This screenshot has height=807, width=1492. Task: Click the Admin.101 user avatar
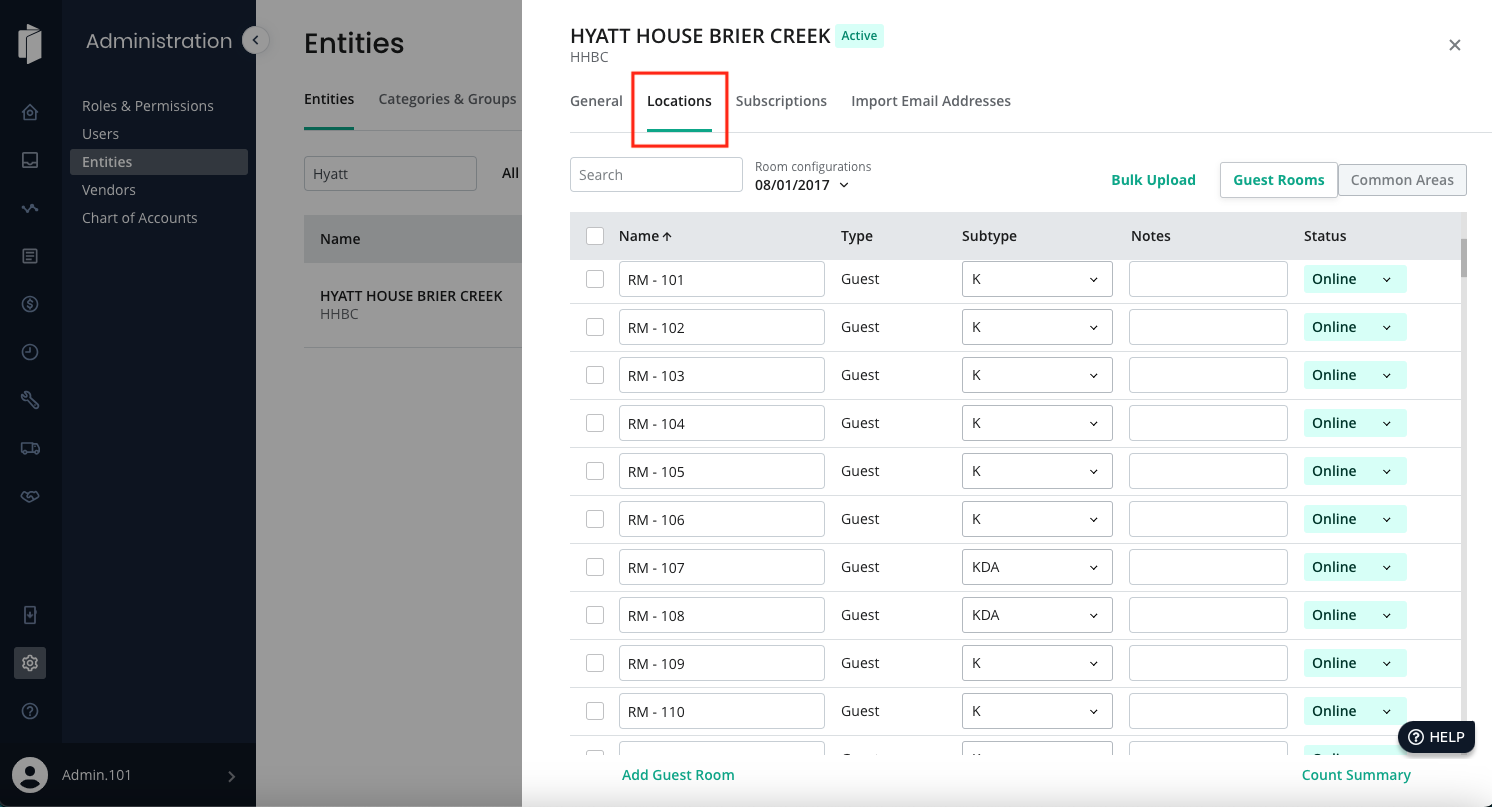coord(30,775)
